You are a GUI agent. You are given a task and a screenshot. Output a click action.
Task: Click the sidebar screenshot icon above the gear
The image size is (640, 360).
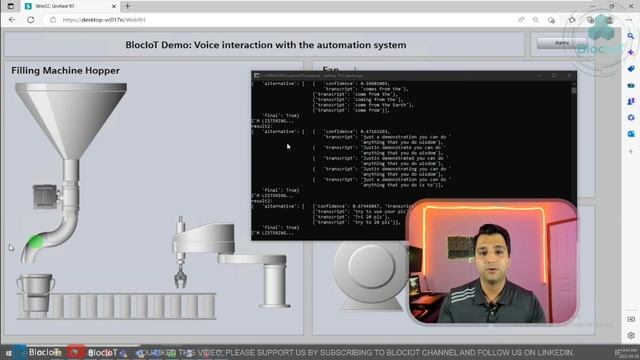[x=631, y=319]
